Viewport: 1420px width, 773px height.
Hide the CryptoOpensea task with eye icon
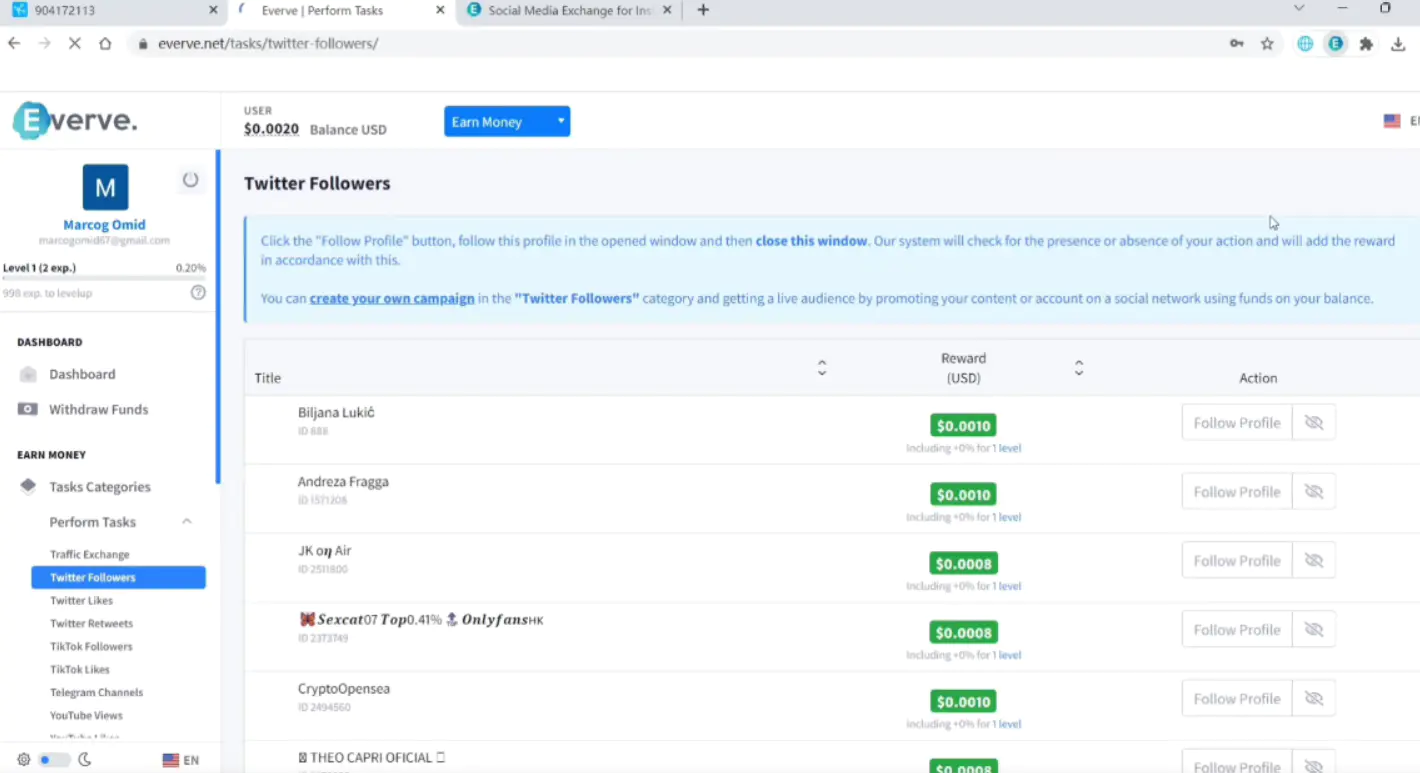tap(1314, 699)
